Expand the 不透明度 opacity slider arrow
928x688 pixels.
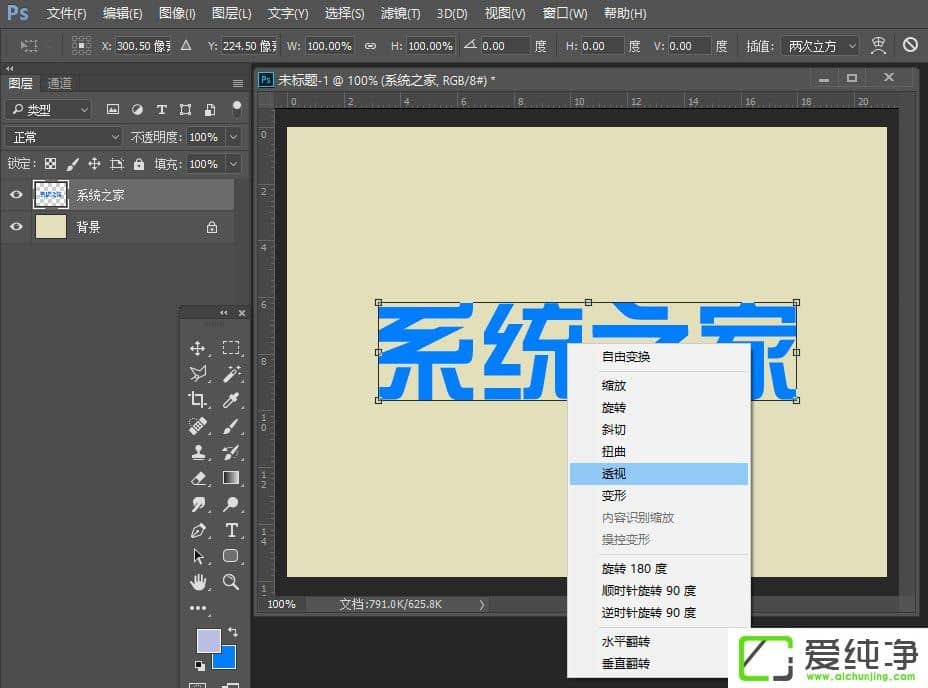click(x=233, y=137)
